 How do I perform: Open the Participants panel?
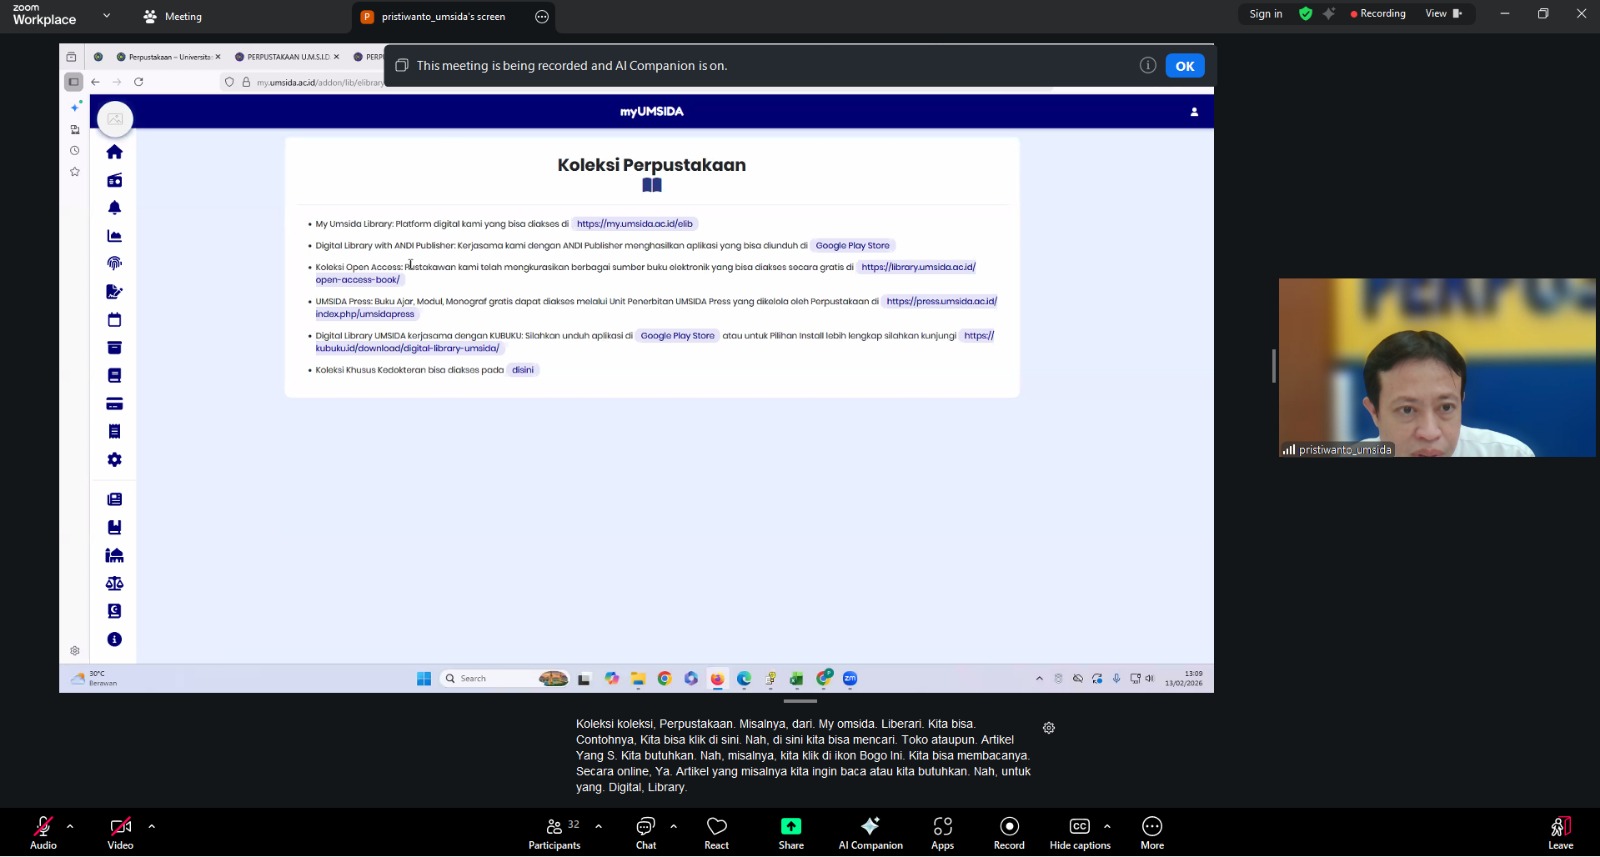554,832
